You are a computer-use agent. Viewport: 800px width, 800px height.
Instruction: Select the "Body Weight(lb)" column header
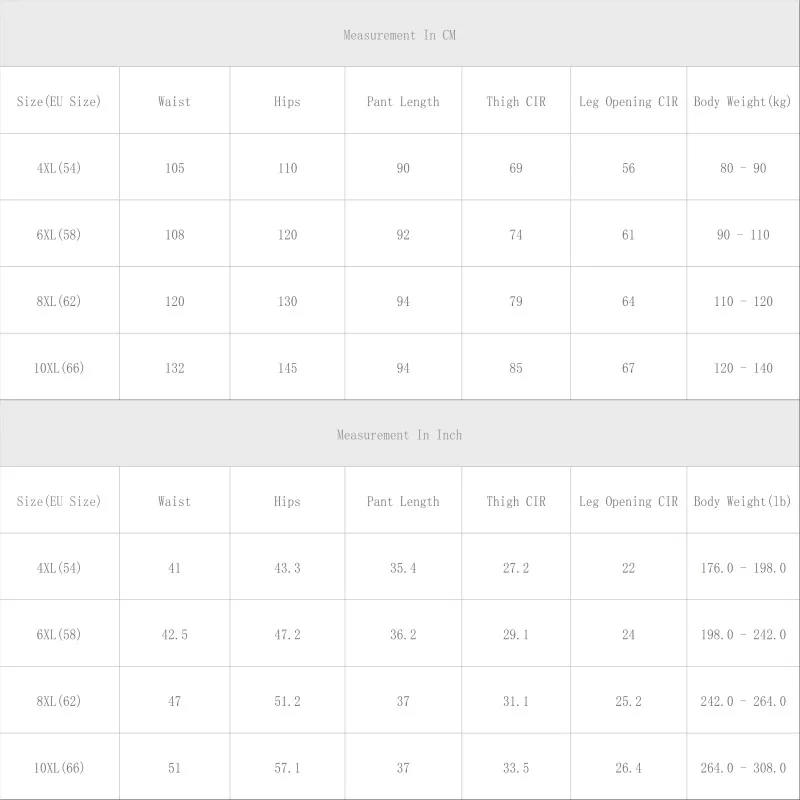click(x=743, y=502)
